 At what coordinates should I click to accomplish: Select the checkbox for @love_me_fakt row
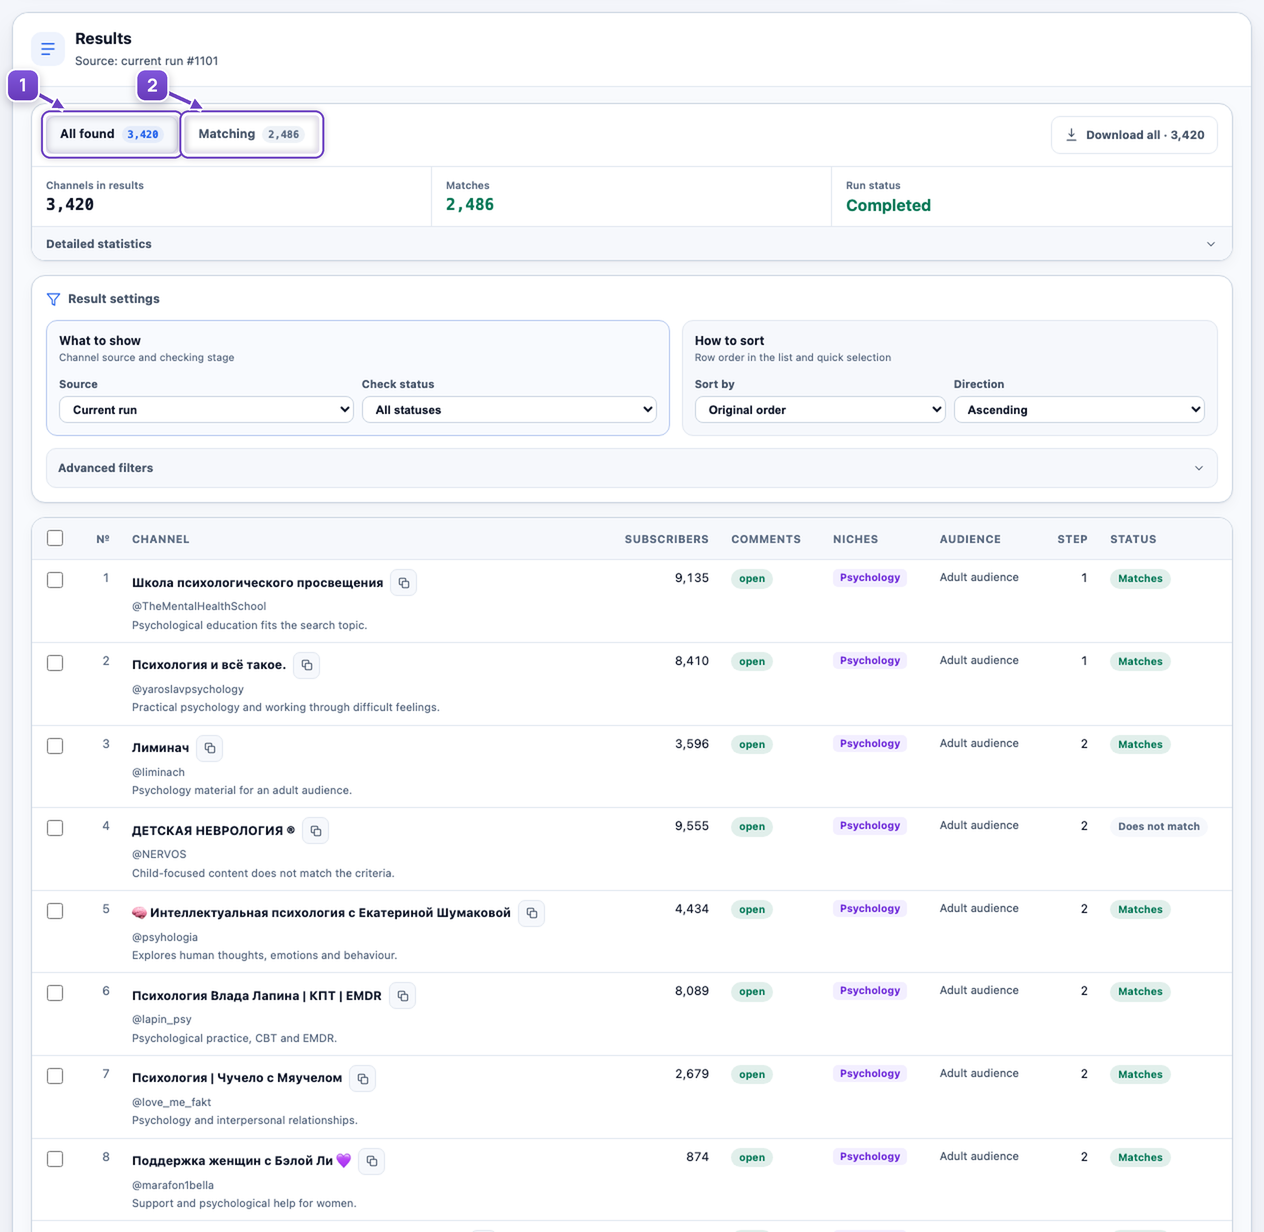click(x=55, y=1076)
